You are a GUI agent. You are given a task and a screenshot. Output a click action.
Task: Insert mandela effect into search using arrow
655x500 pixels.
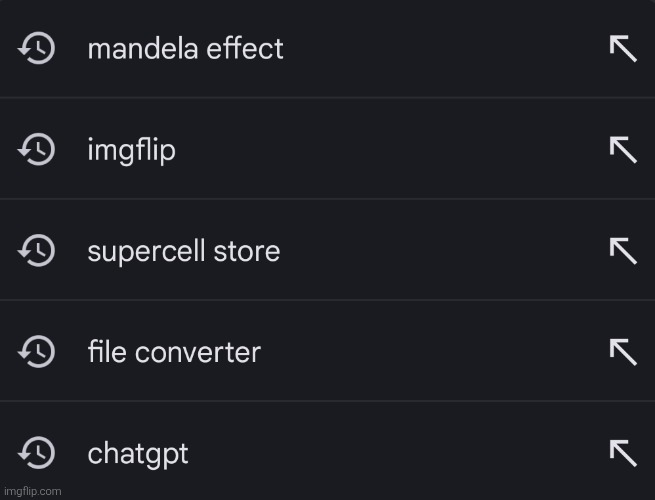pos(623,48)
